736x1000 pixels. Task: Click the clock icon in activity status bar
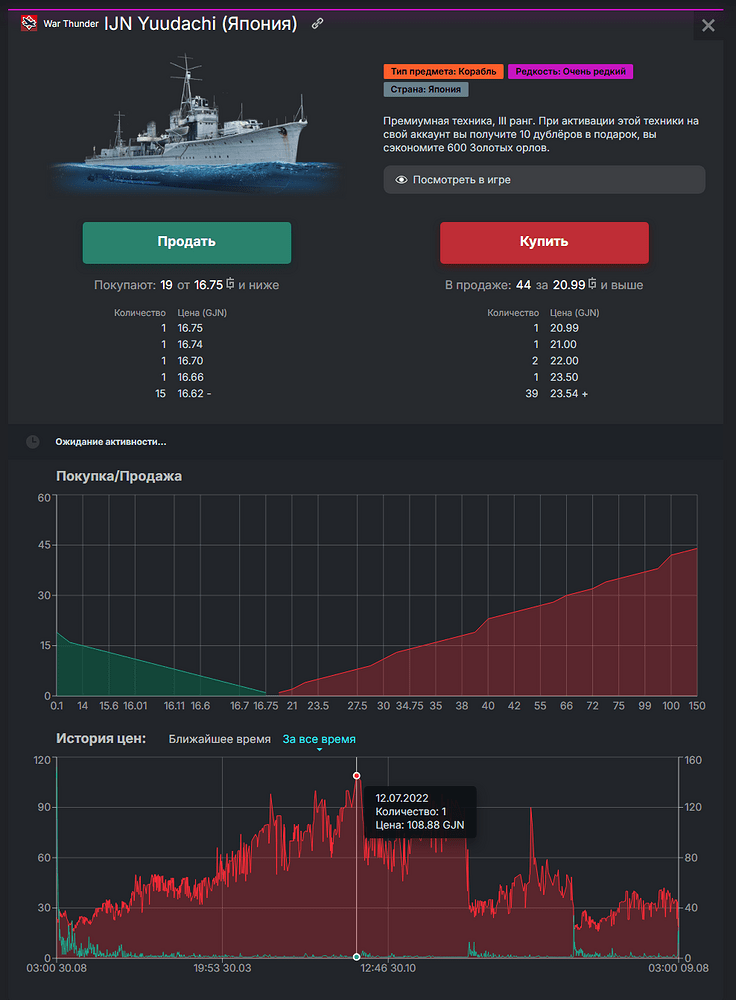33,442
